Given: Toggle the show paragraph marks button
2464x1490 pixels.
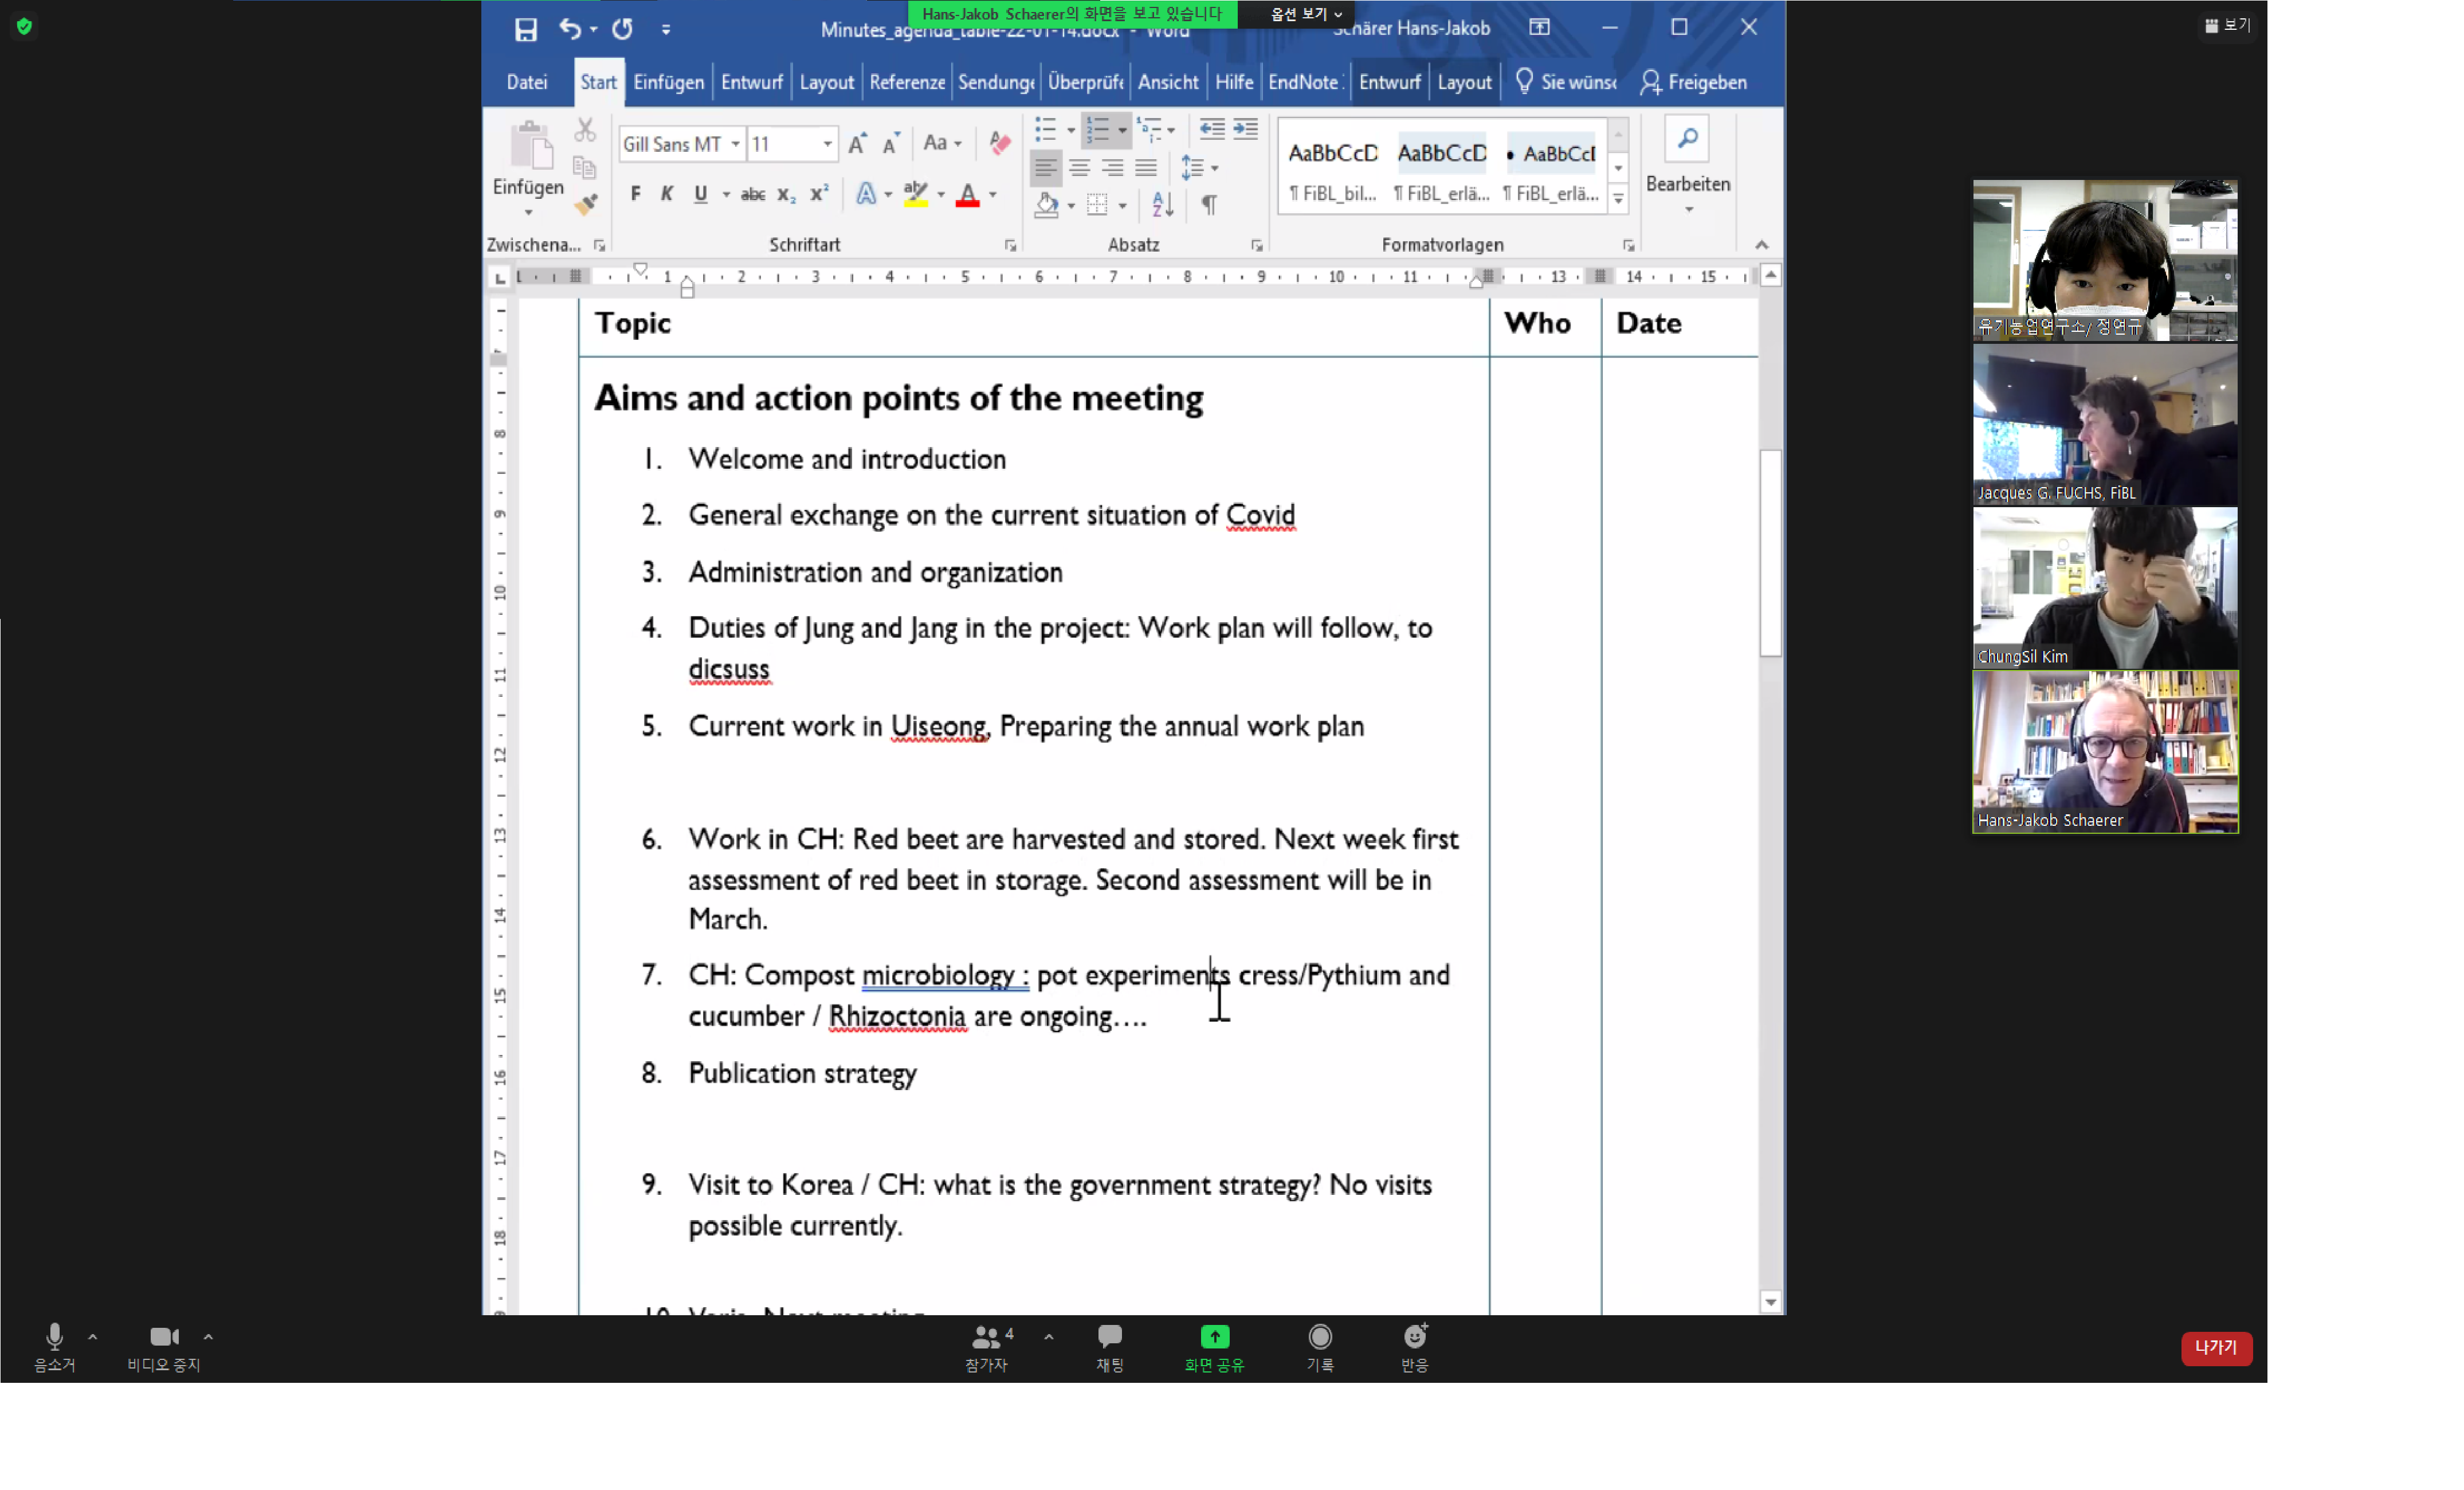Looking at the screenshot, I should [x=1209, y=205].
